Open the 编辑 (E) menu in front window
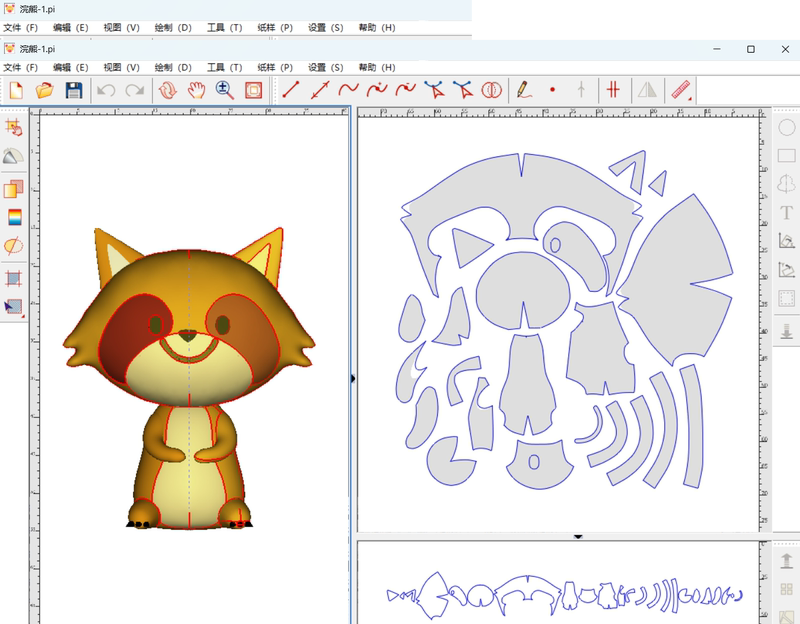The image size is (800, 624). 71,67
